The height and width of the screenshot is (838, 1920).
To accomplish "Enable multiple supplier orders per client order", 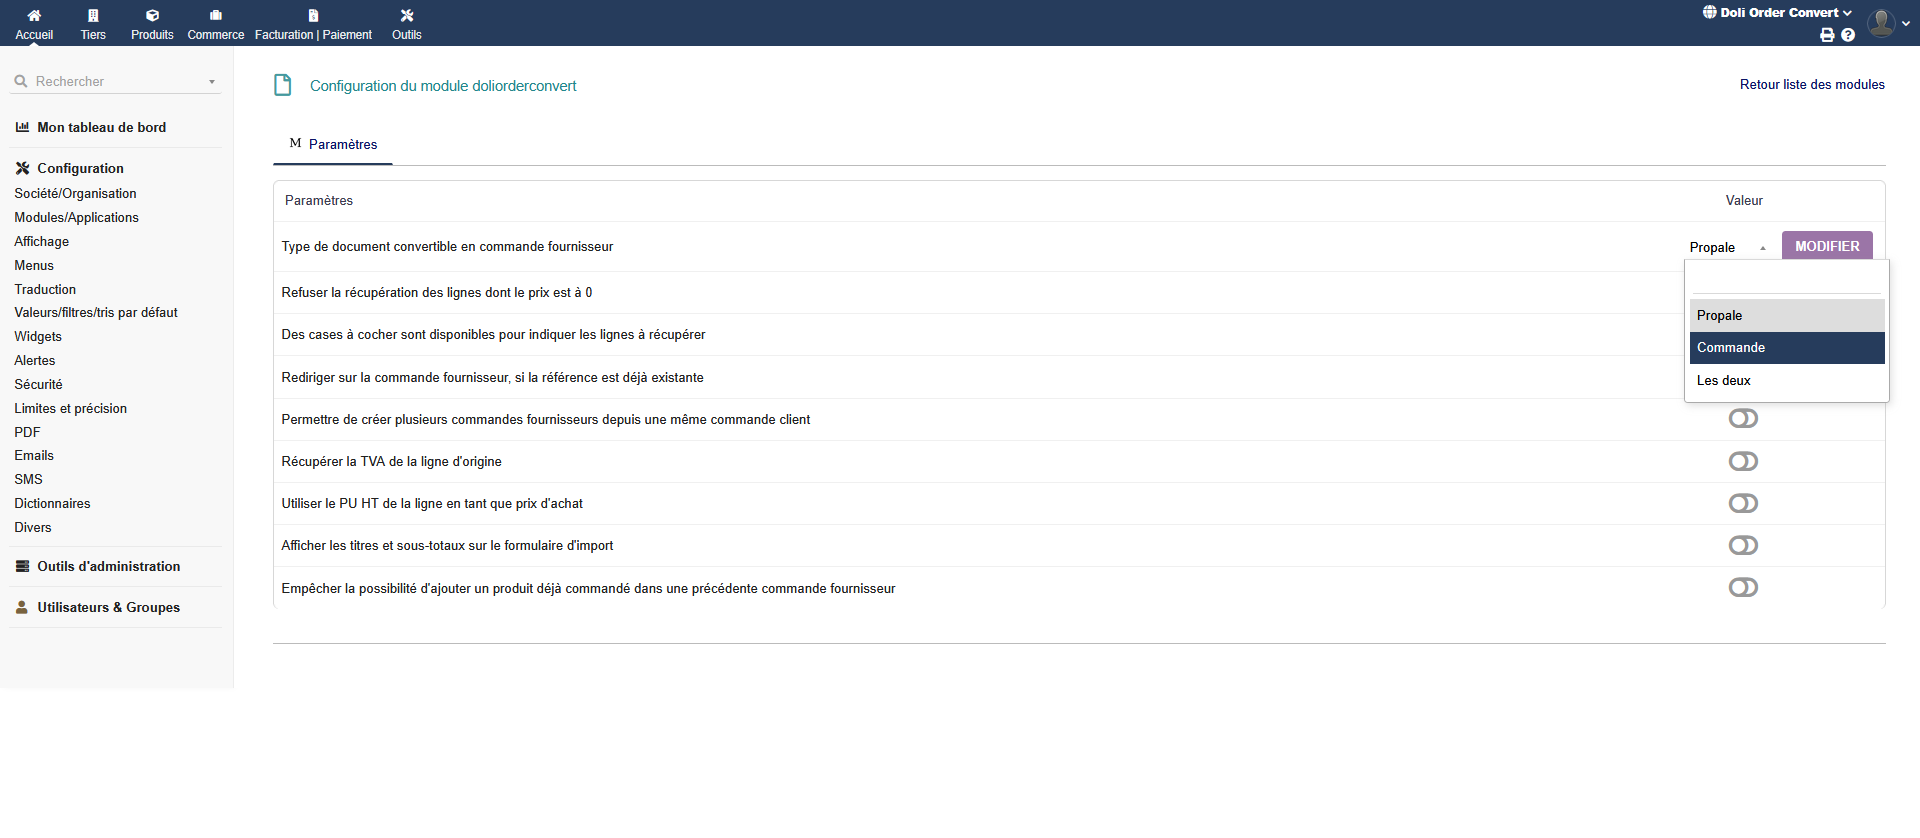I will [1743, 419].
